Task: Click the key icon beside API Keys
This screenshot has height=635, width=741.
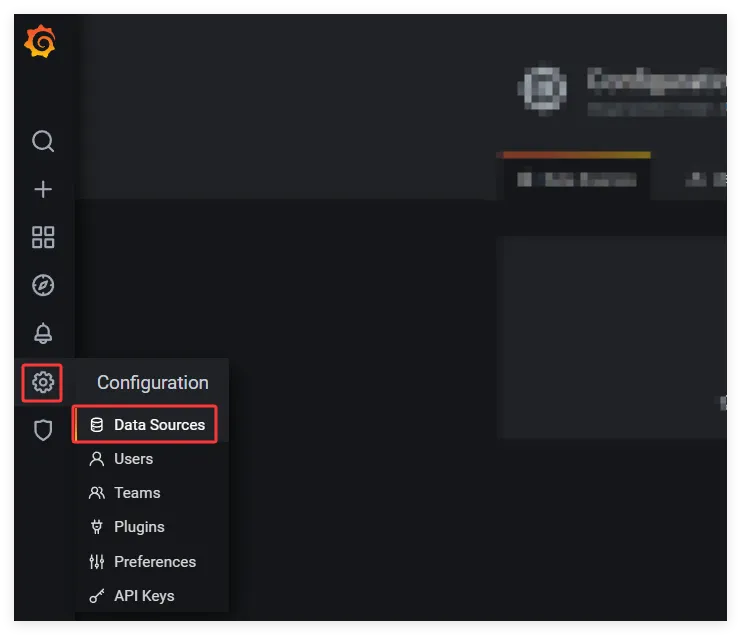Action: (x=97, y=596)
